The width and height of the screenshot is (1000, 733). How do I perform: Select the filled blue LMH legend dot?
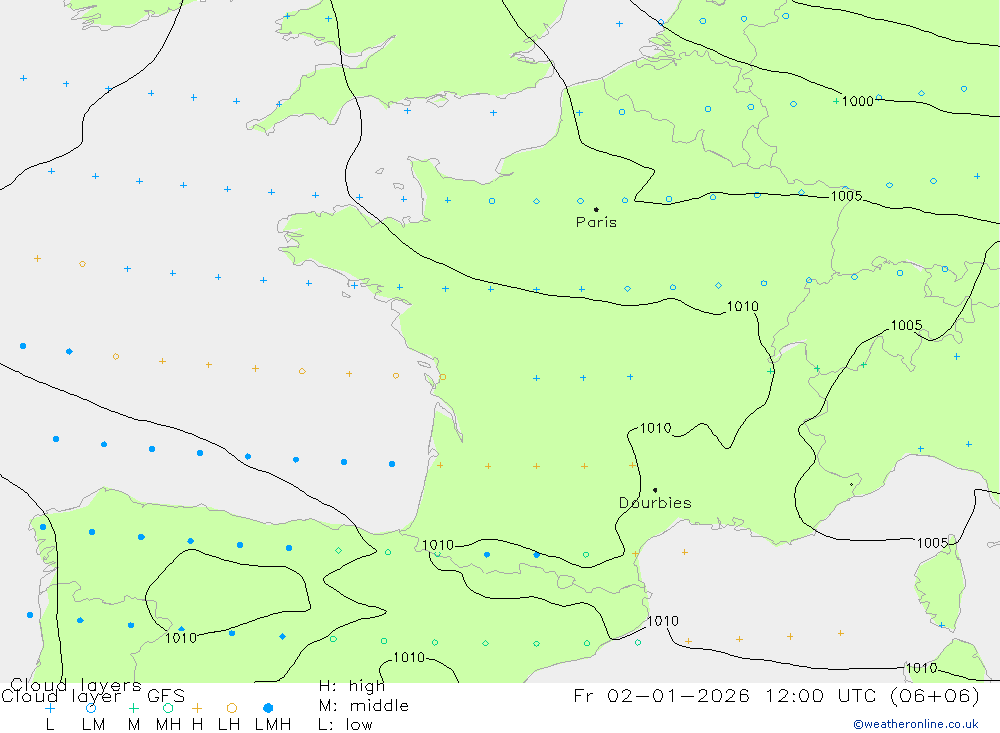(x=268, y=708)
